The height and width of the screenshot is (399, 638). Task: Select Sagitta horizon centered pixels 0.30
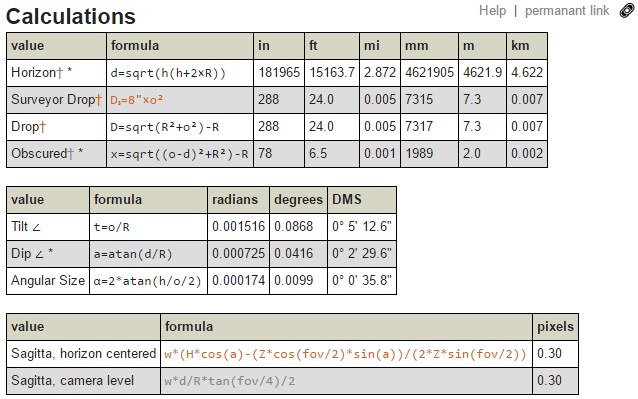pos(549,353)
